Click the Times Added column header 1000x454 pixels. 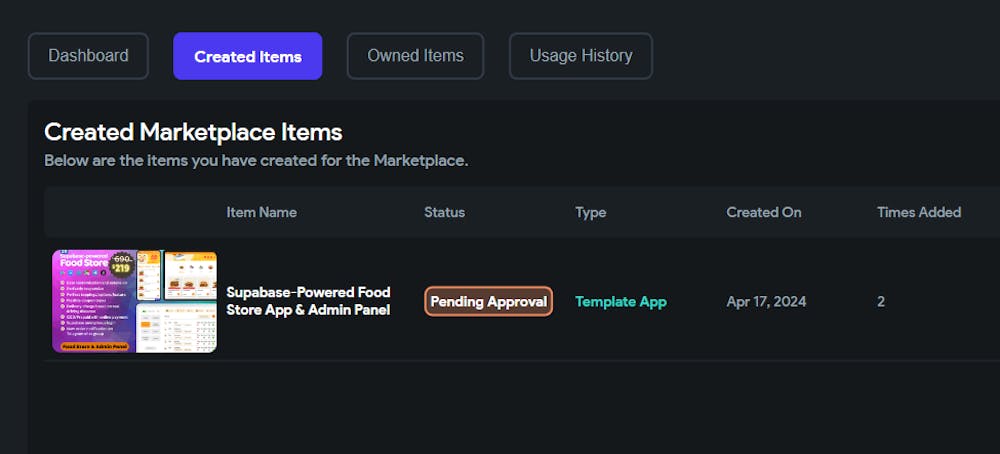click(919, 212)
